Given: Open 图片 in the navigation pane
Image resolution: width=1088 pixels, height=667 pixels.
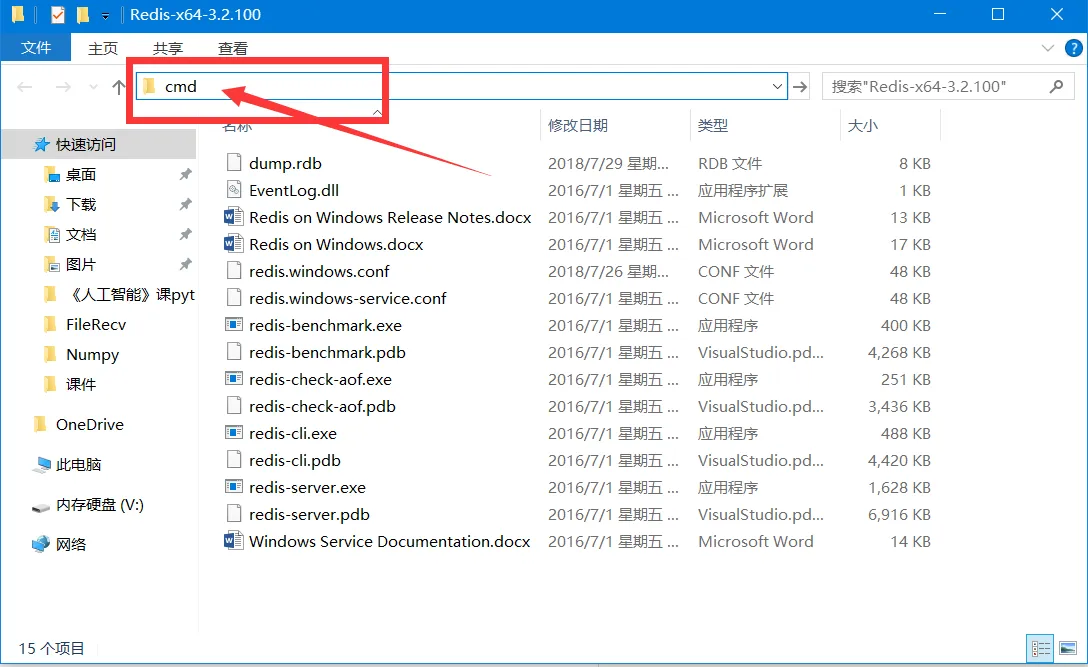Looking at the screenshot, I should pos(81,264).
